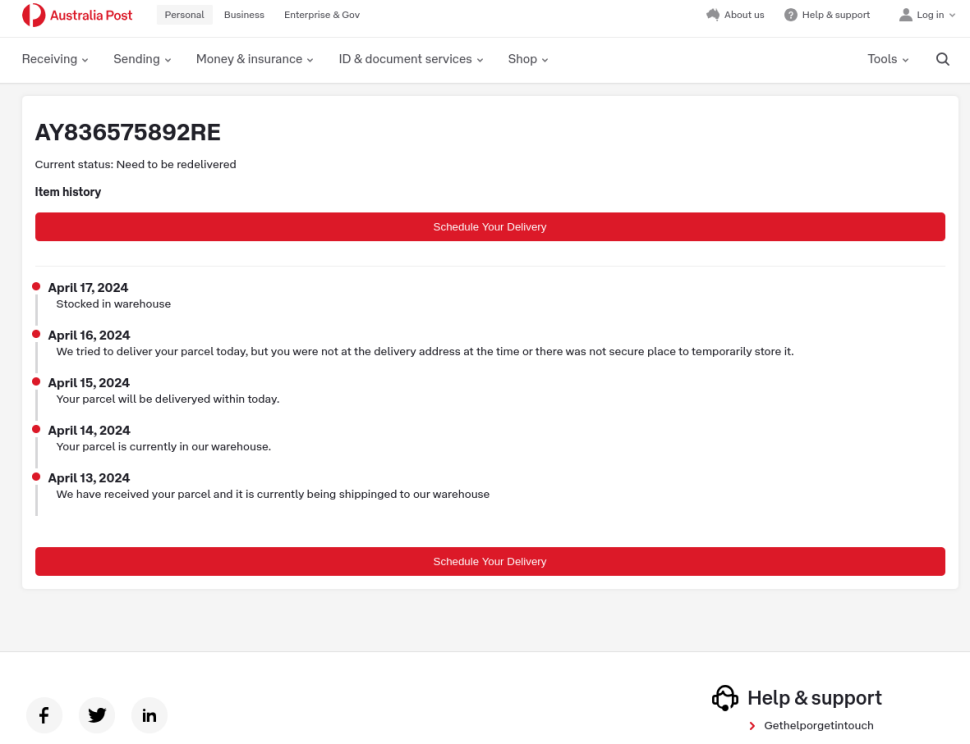
Task: Click the question mark Help & support icon
Action: coord(789,15)
